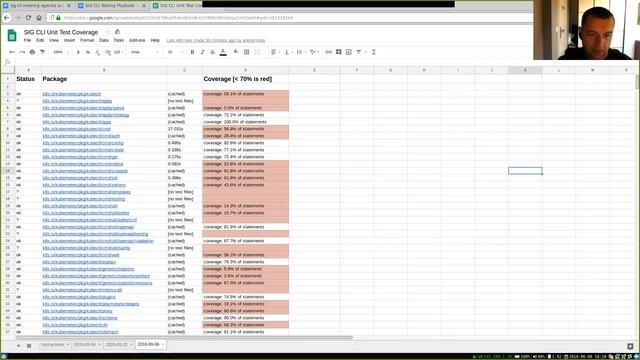The image size is (640, 360).
Task: Insert a comment from the toolbar
Action: pos(339,52)
